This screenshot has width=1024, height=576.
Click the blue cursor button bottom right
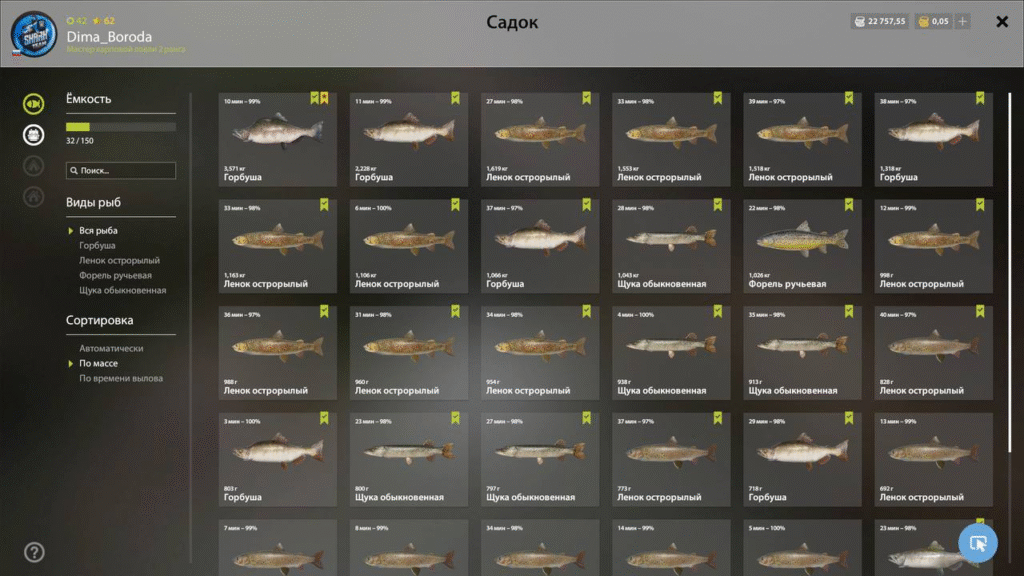pos(978,543)
